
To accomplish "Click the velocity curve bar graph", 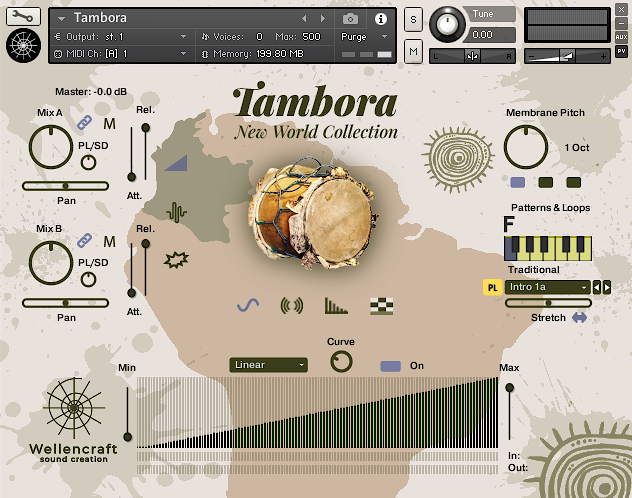I will pyautogui.click(x=317, y=413).
